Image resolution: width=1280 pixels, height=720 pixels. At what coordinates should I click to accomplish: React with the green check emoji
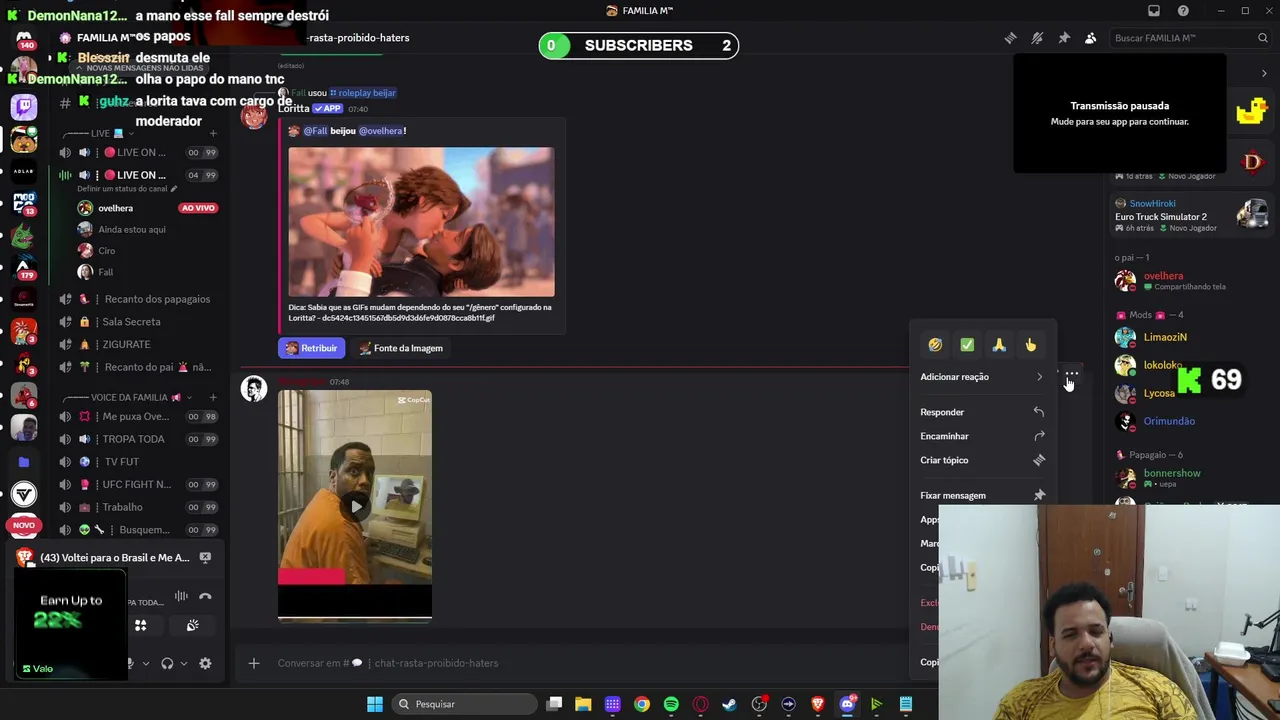(x=967, y=345)
